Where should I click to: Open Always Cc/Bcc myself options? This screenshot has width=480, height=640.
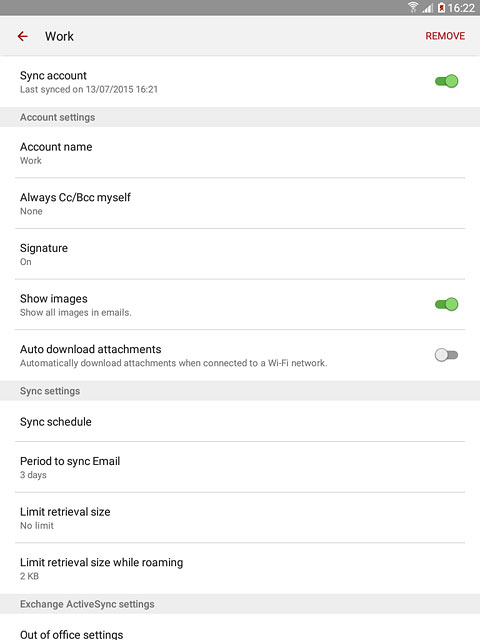pos(240,203)
